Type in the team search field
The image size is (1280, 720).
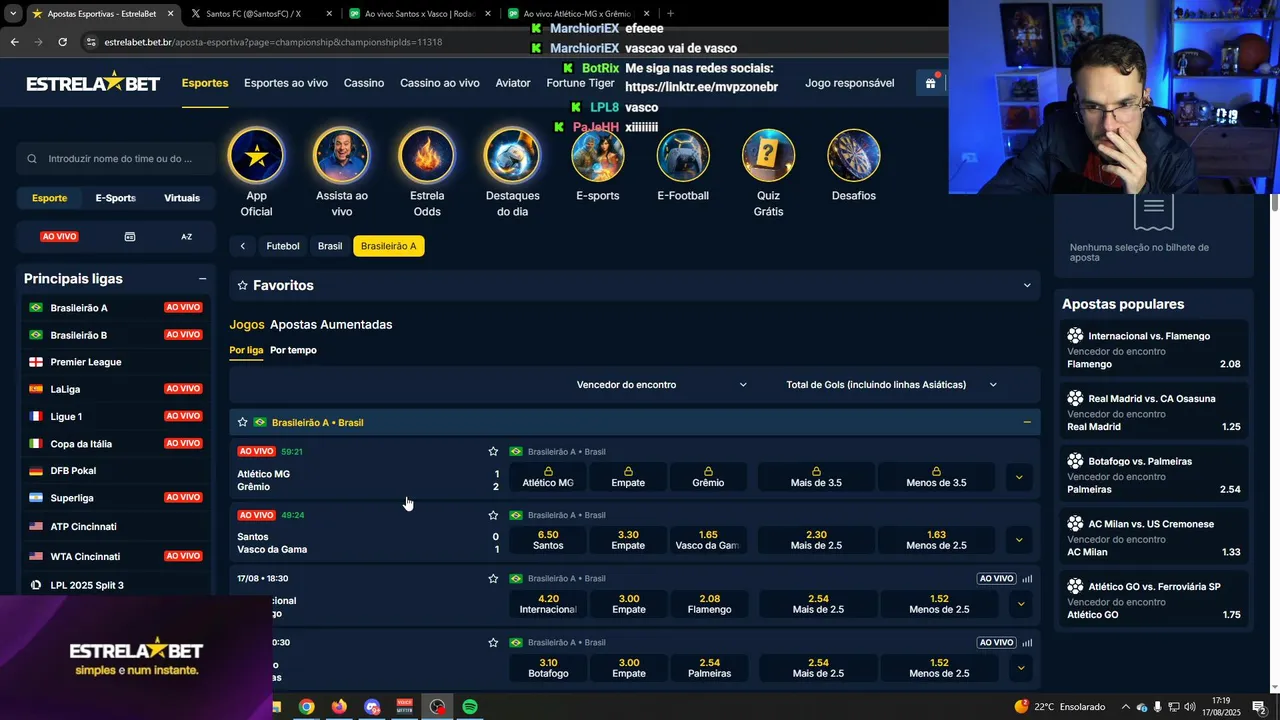tap(116, 158)
